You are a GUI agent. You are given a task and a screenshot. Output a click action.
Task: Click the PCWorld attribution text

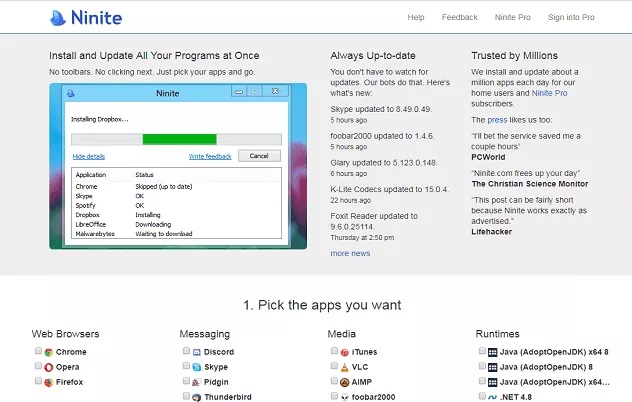(x=488, y=157)
